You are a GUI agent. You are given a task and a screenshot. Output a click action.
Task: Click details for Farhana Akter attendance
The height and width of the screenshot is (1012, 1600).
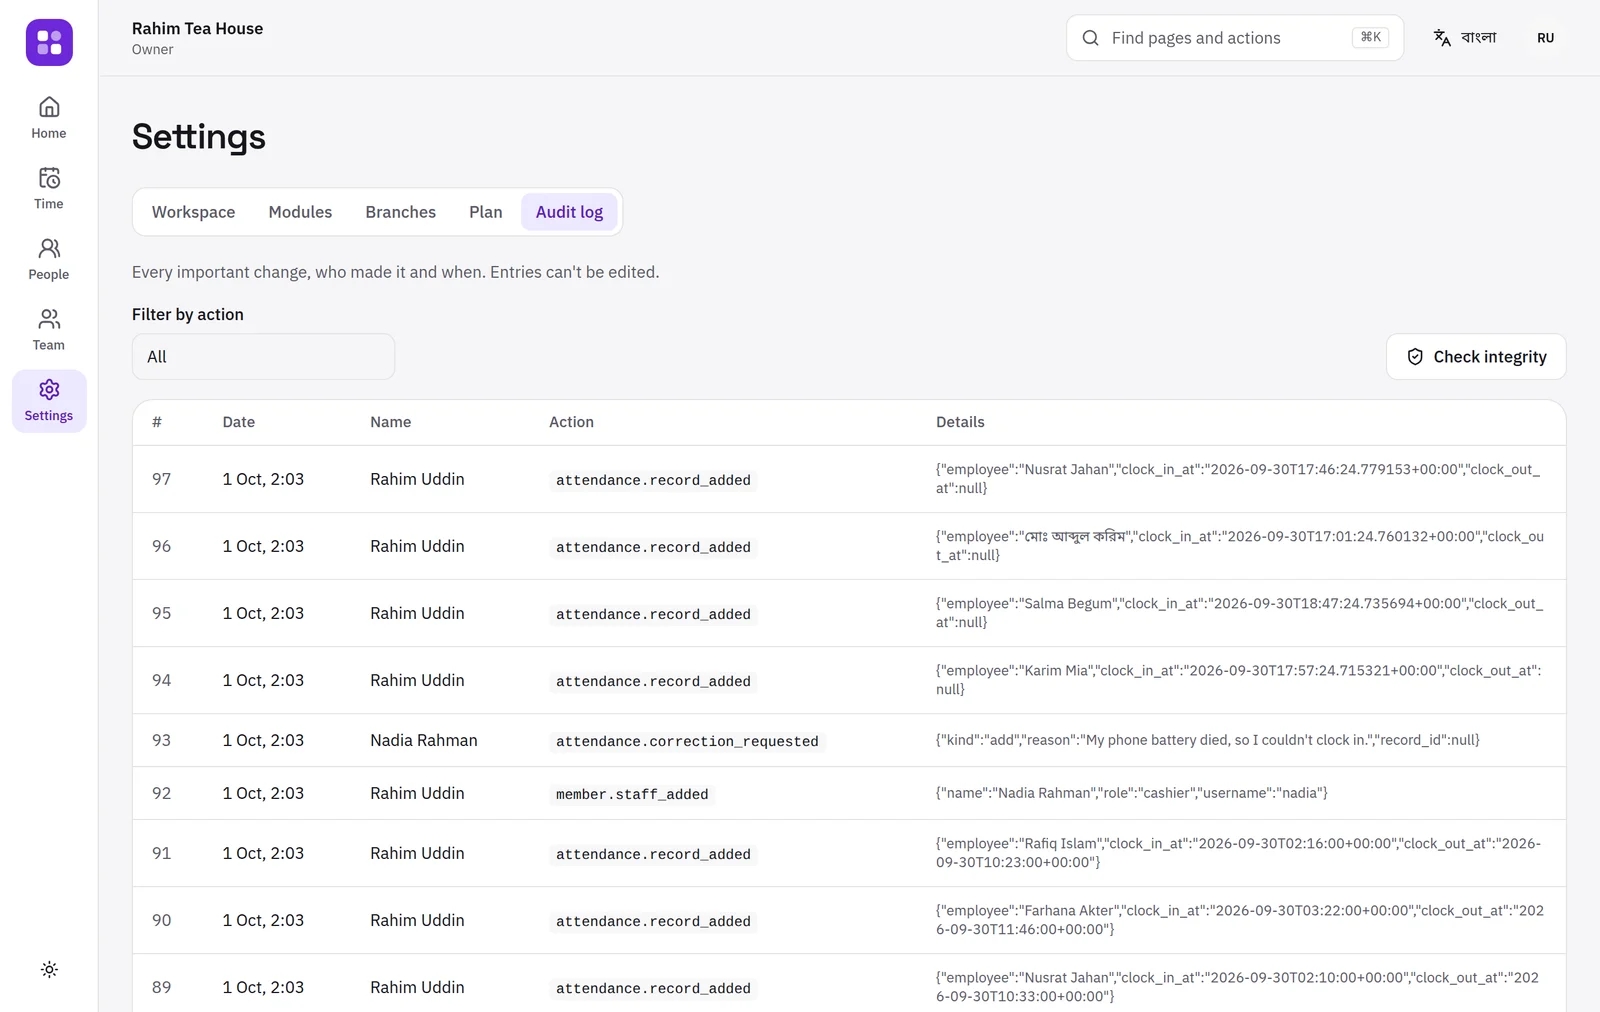[1240, 920]
